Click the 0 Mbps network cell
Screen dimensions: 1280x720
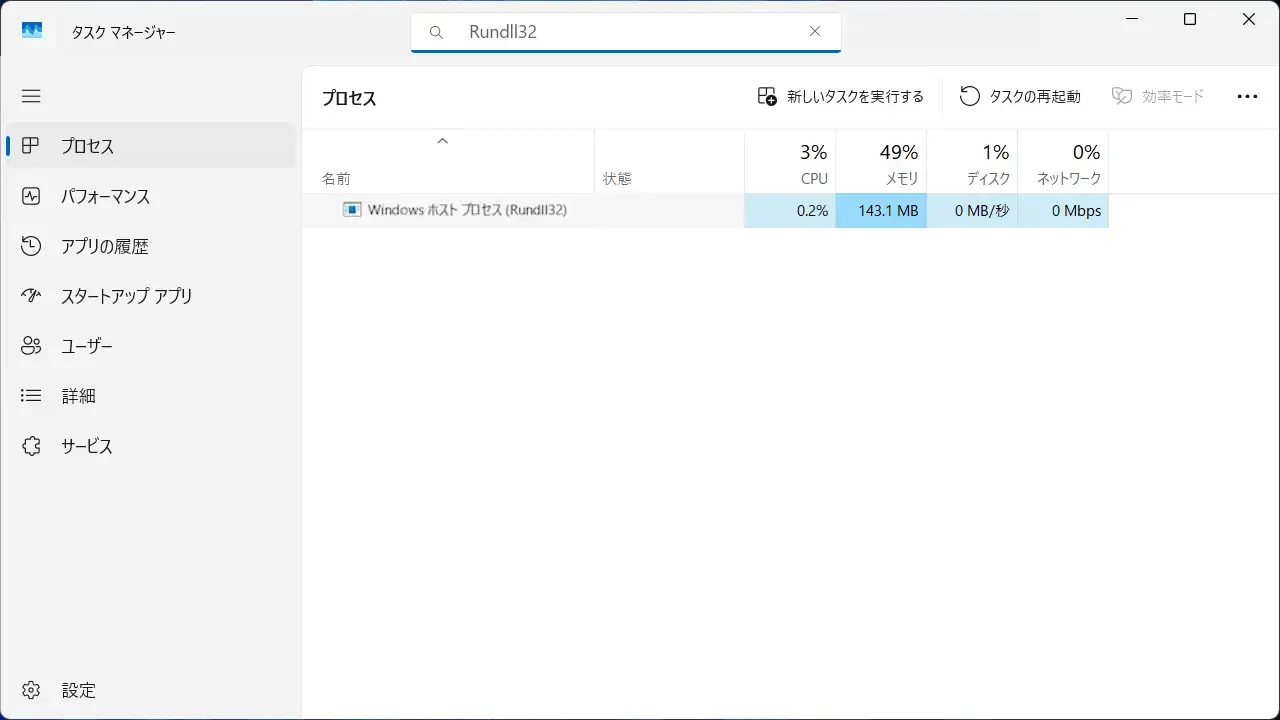1063,211
